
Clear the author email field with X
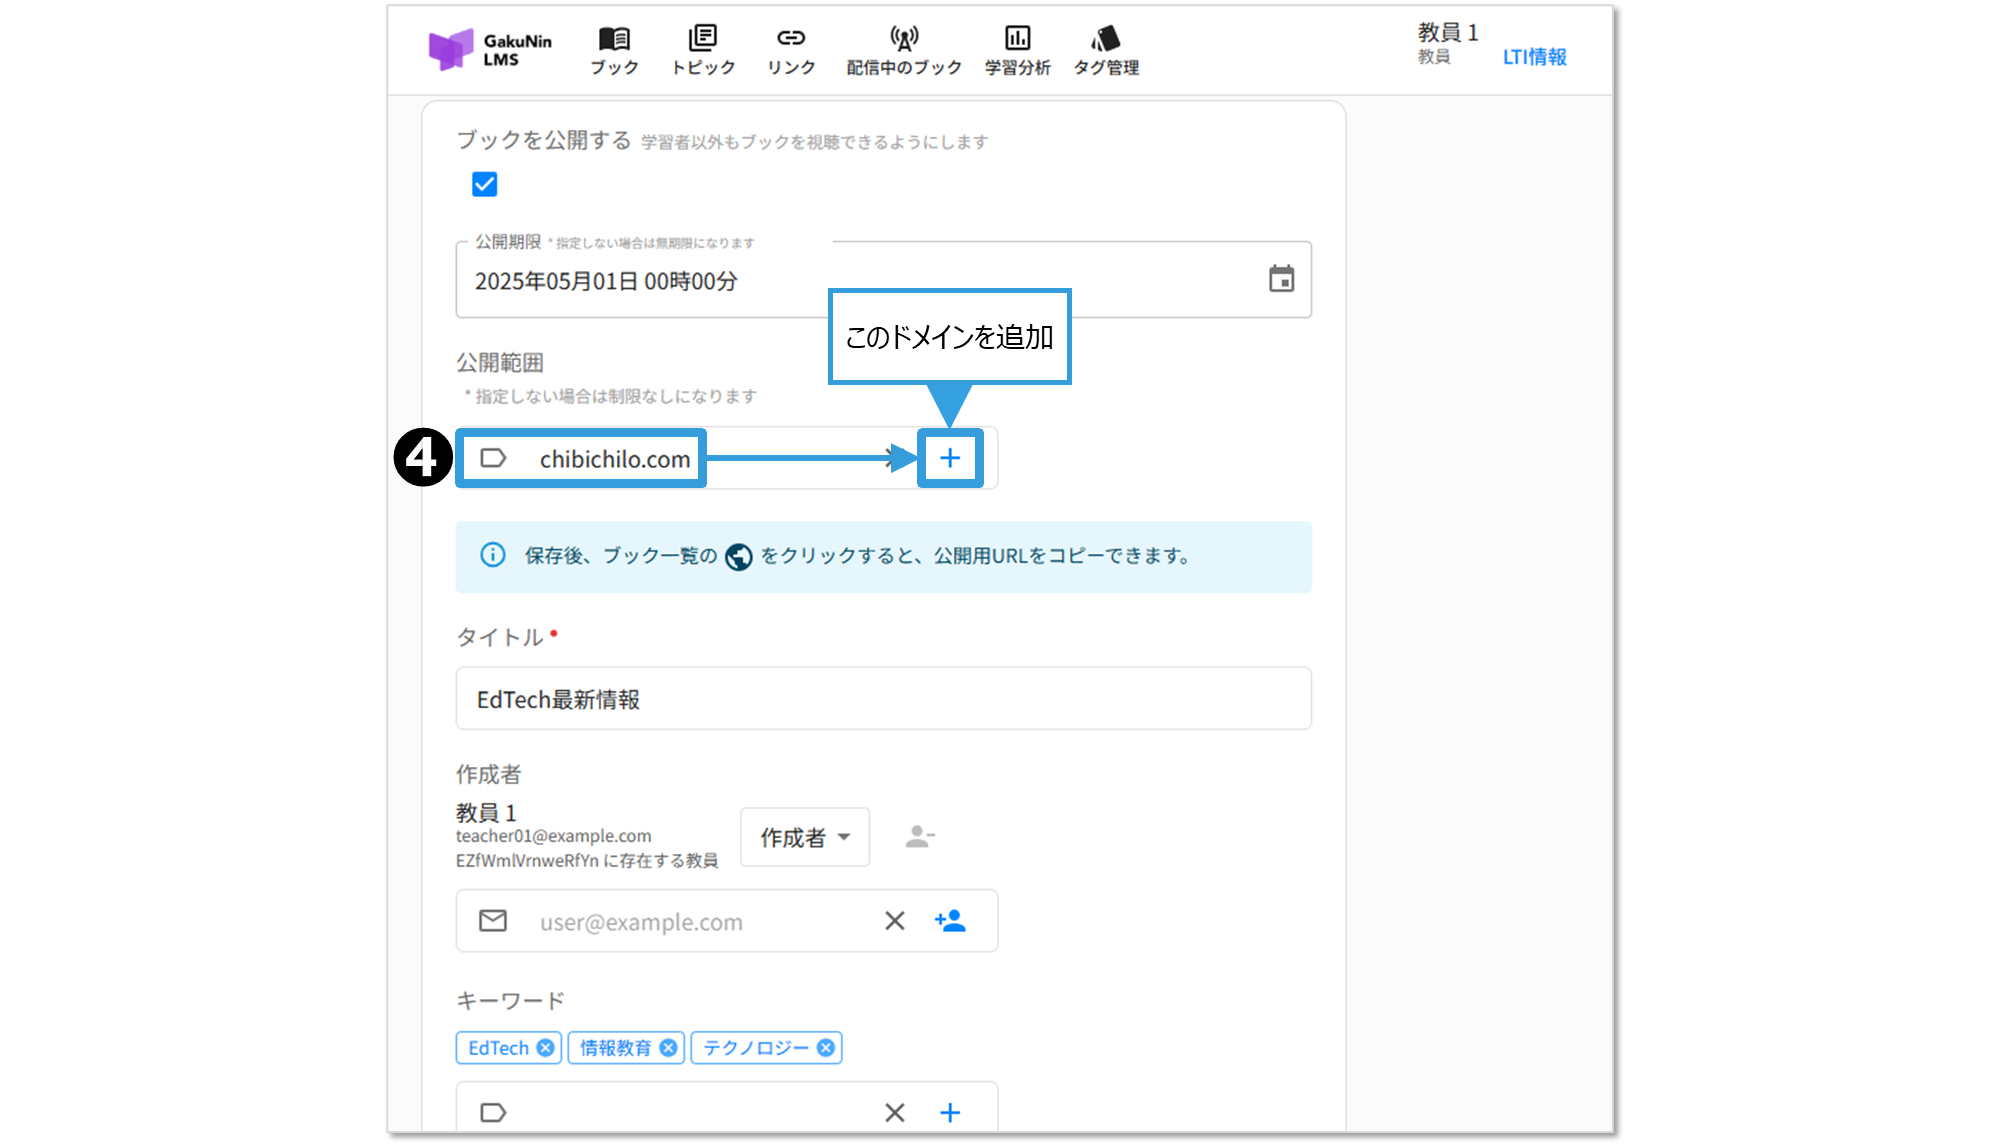[x=895, y=921]
